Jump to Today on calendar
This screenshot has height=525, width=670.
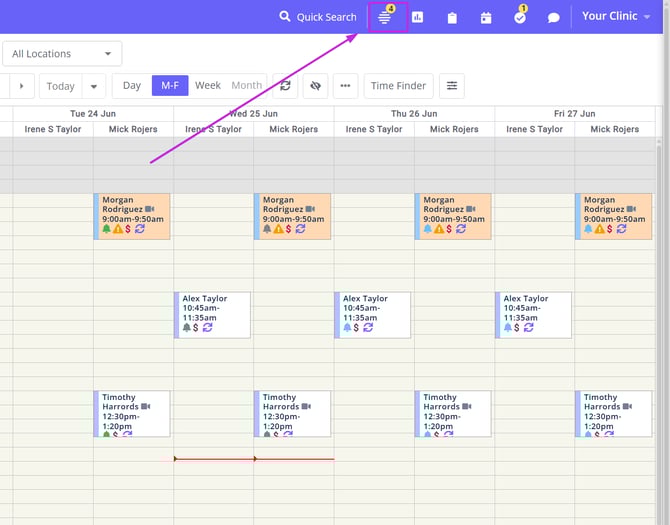[x=60, y=86]
